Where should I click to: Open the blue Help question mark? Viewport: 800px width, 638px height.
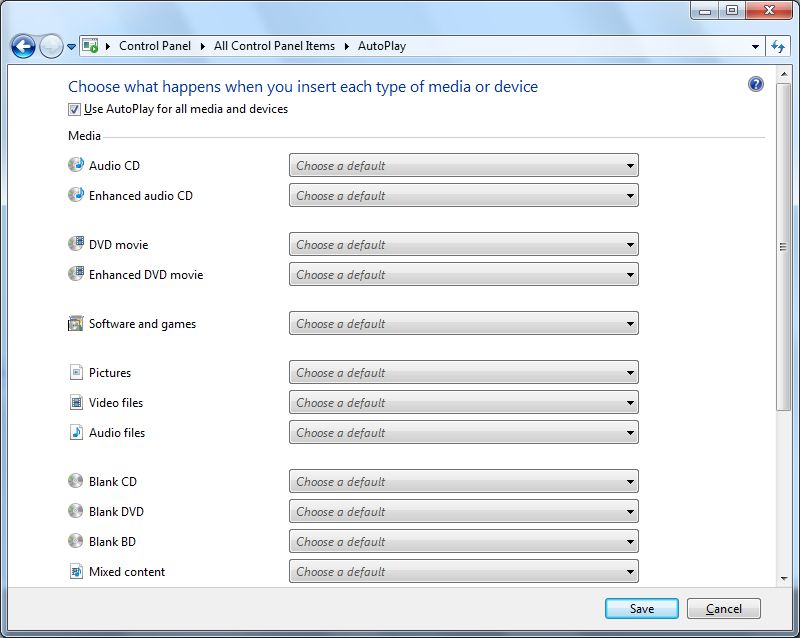(x=756, y=84)
